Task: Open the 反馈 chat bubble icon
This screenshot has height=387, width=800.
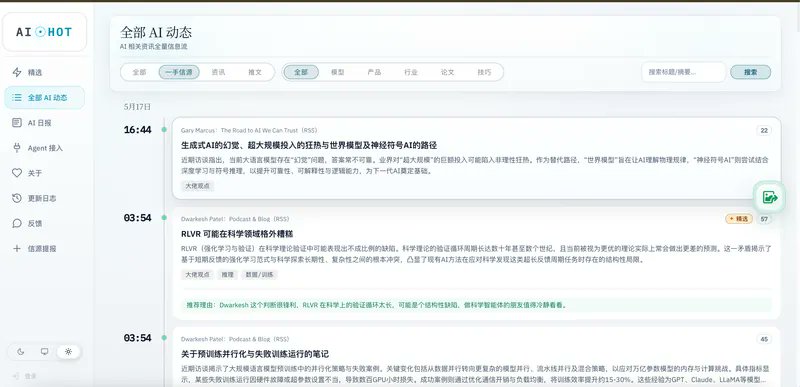Action: coord(17,223)
